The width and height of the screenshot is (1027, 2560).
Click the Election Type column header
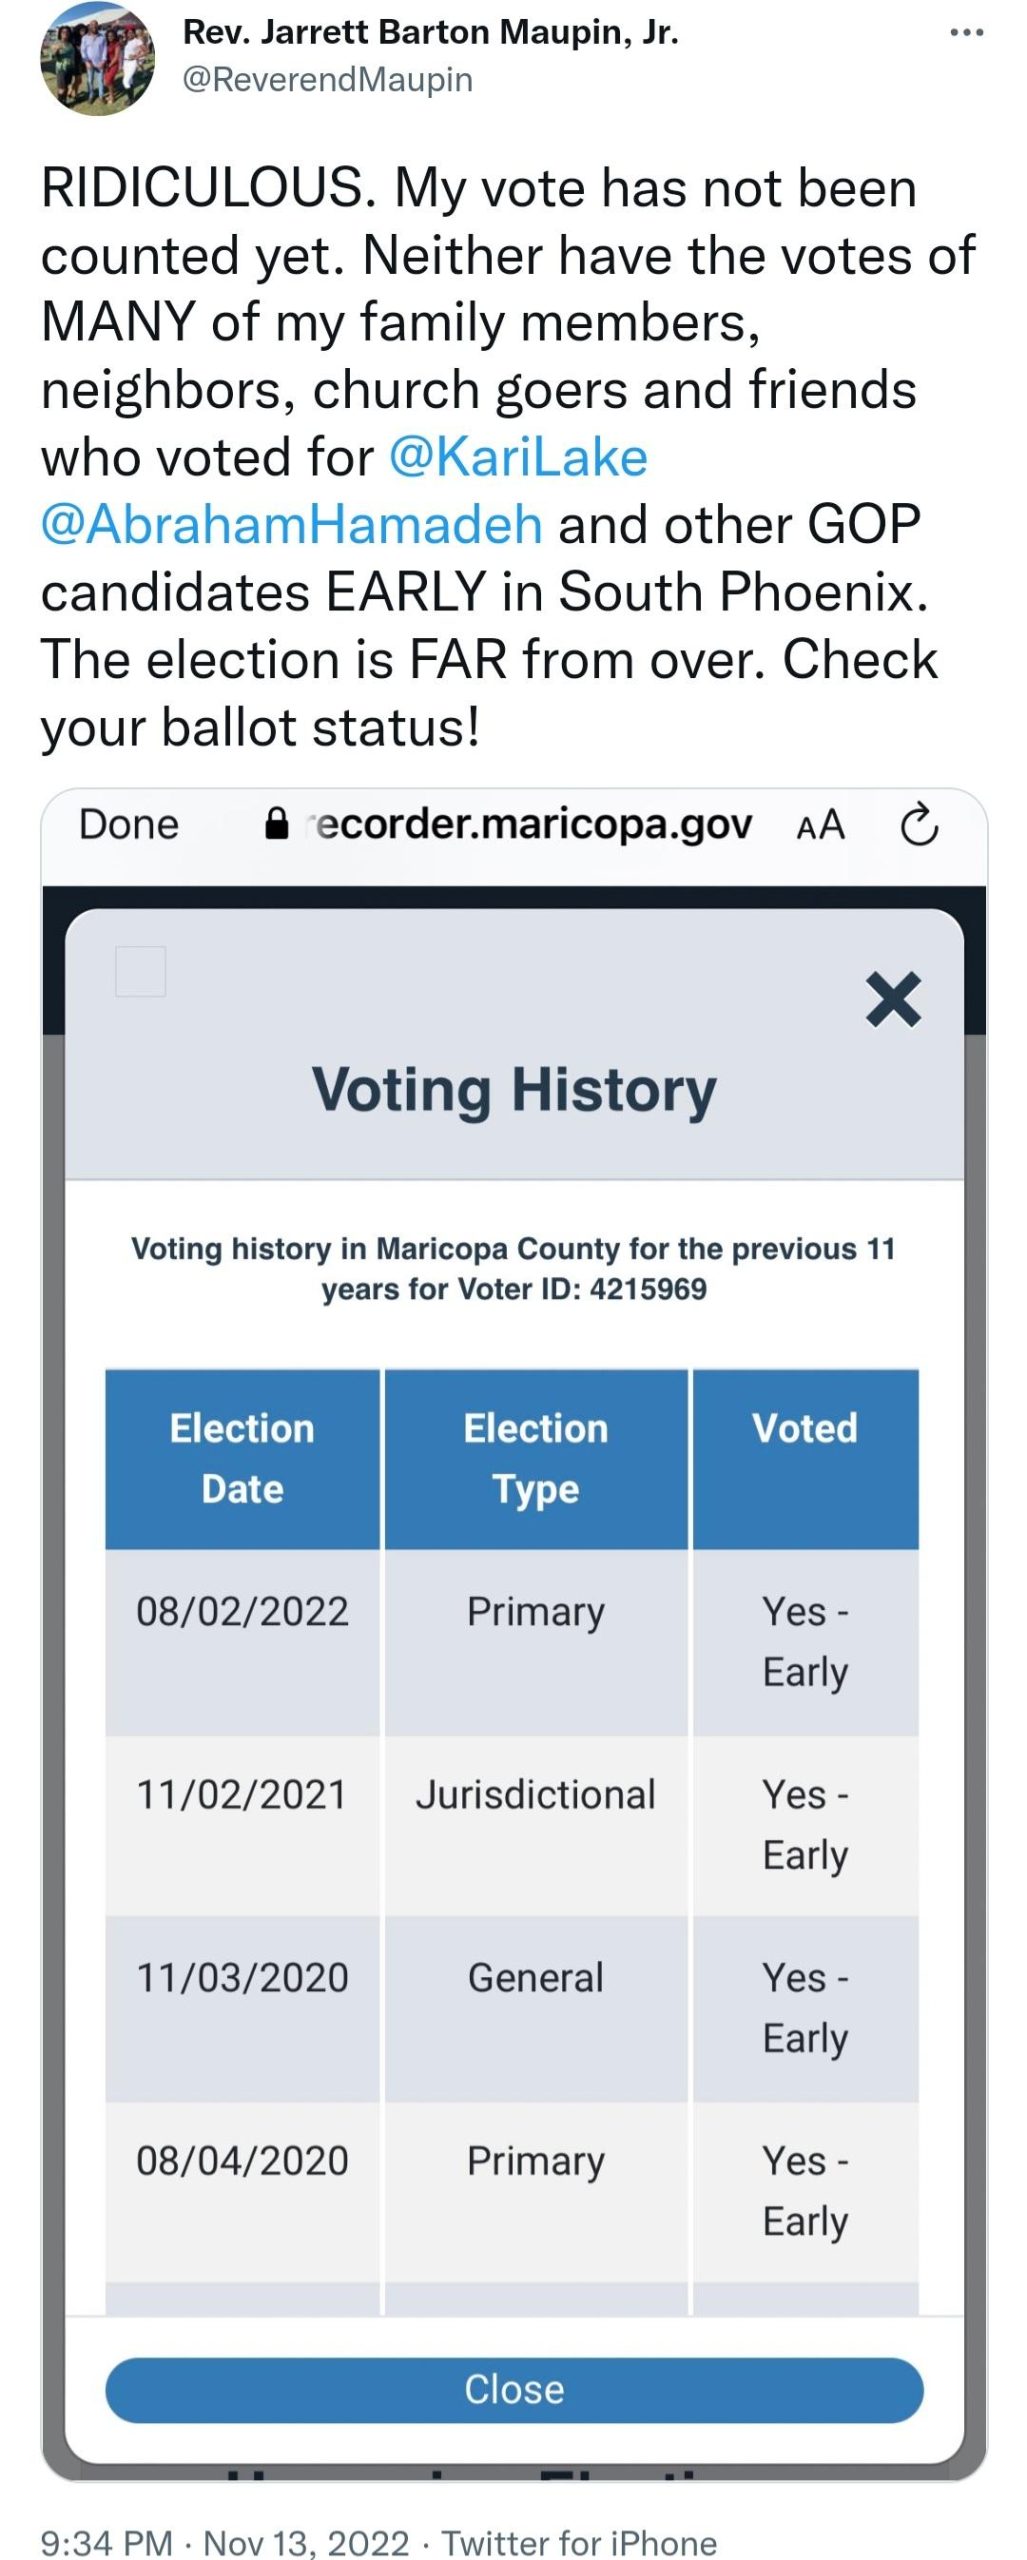pos(536,1458)
